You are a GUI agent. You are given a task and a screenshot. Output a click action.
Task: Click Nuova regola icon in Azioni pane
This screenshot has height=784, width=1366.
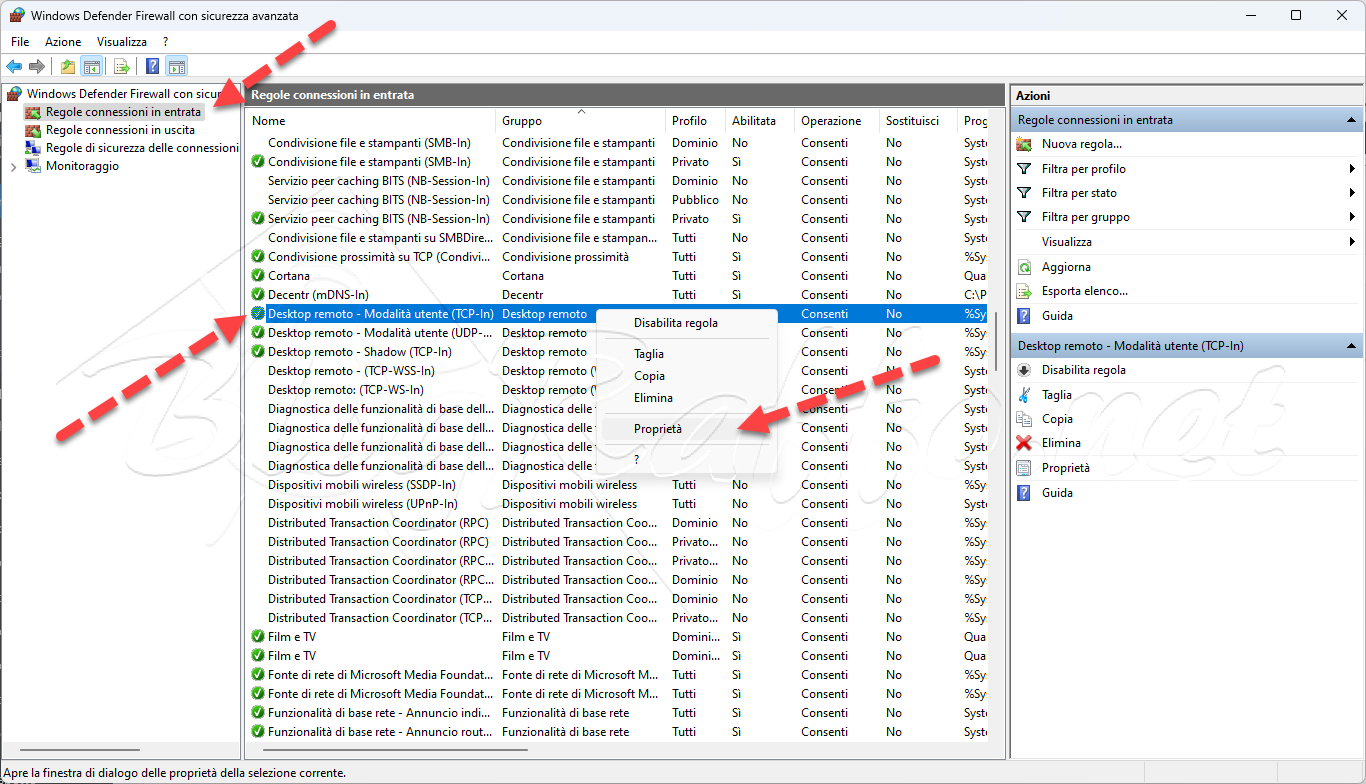pos(1024,144)
